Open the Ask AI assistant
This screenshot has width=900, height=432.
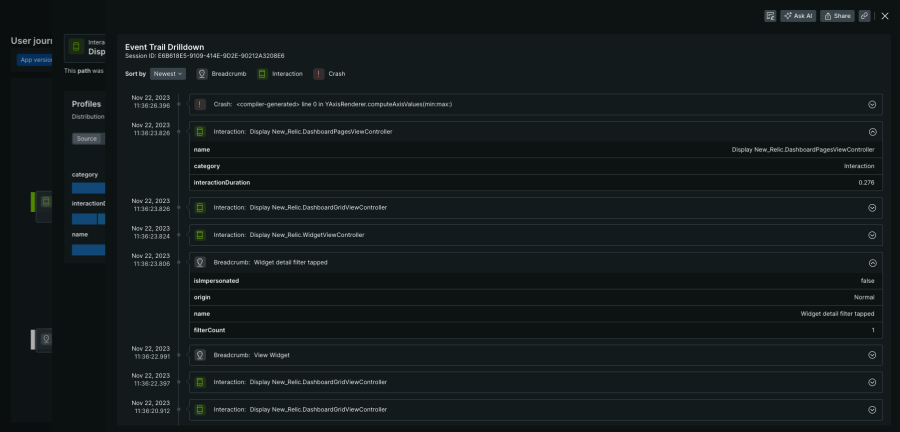(x=799, y=16)
